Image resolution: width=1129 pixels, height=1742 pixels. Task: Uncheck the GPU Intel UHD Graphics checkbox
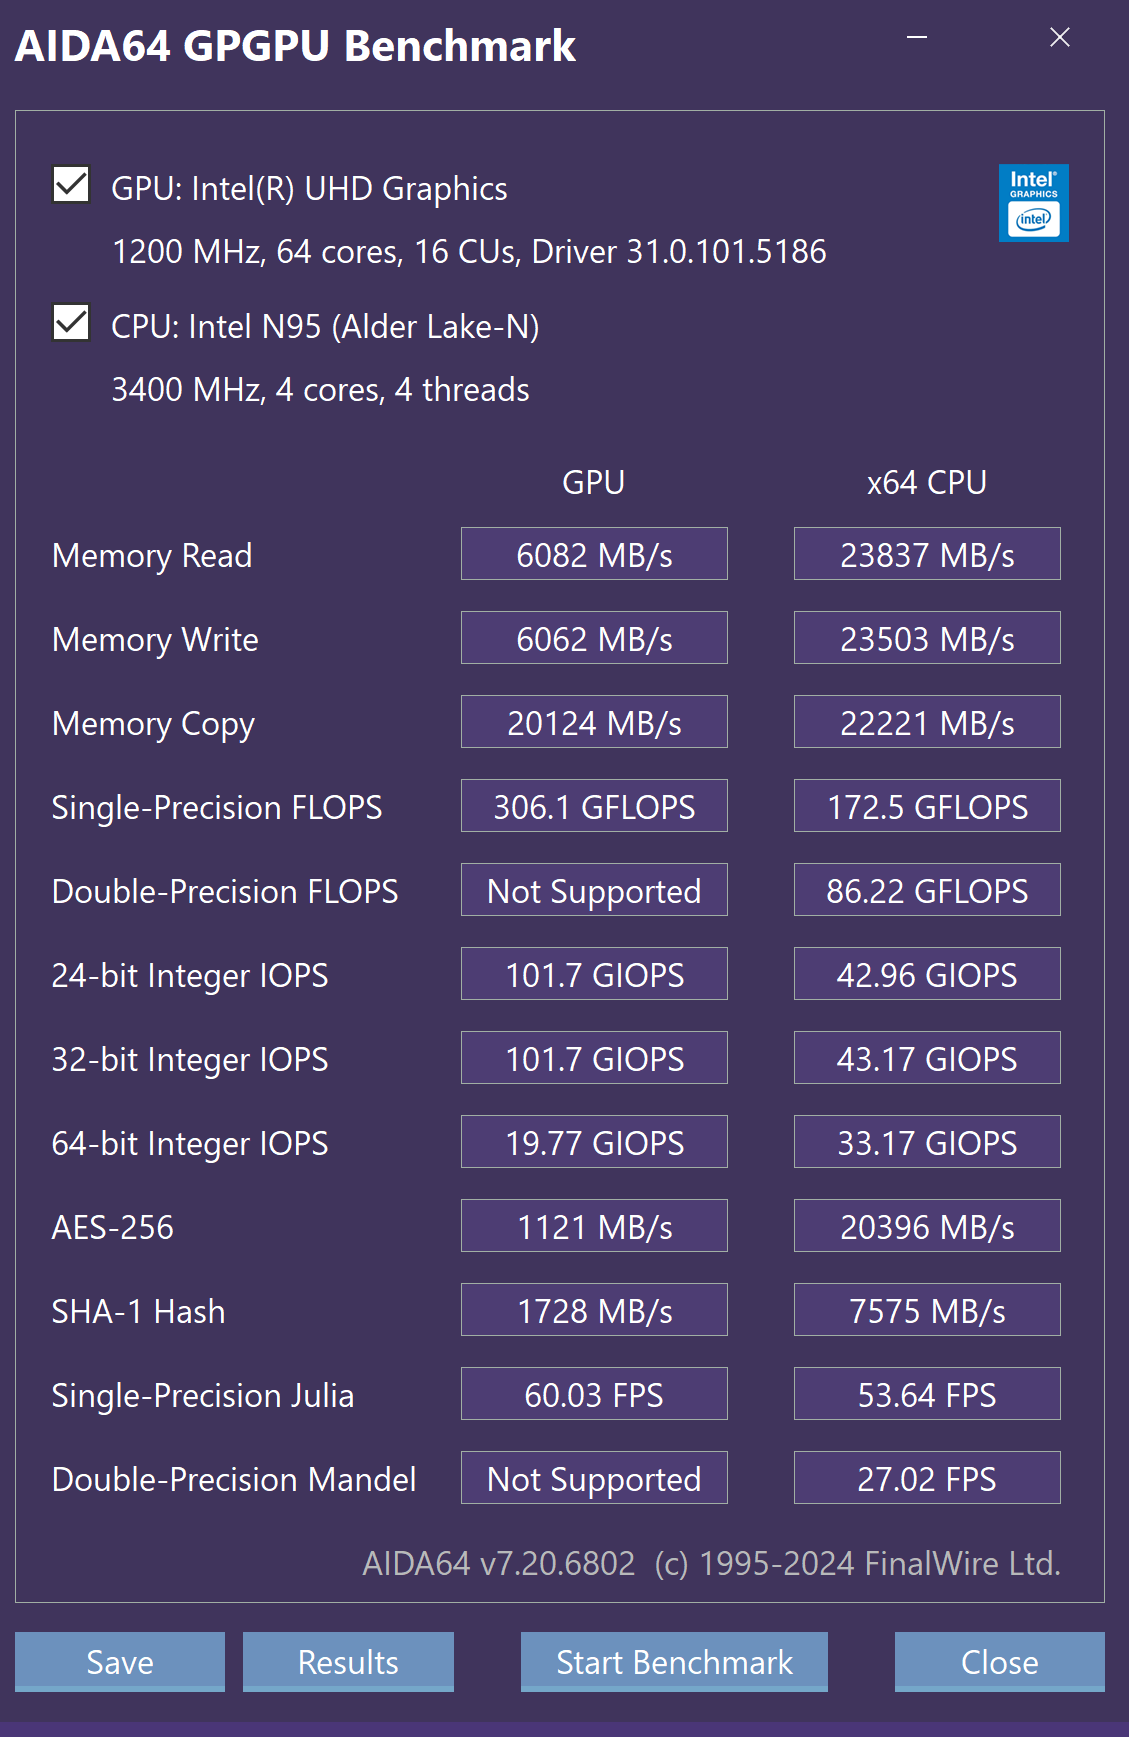tap(71, 185)
